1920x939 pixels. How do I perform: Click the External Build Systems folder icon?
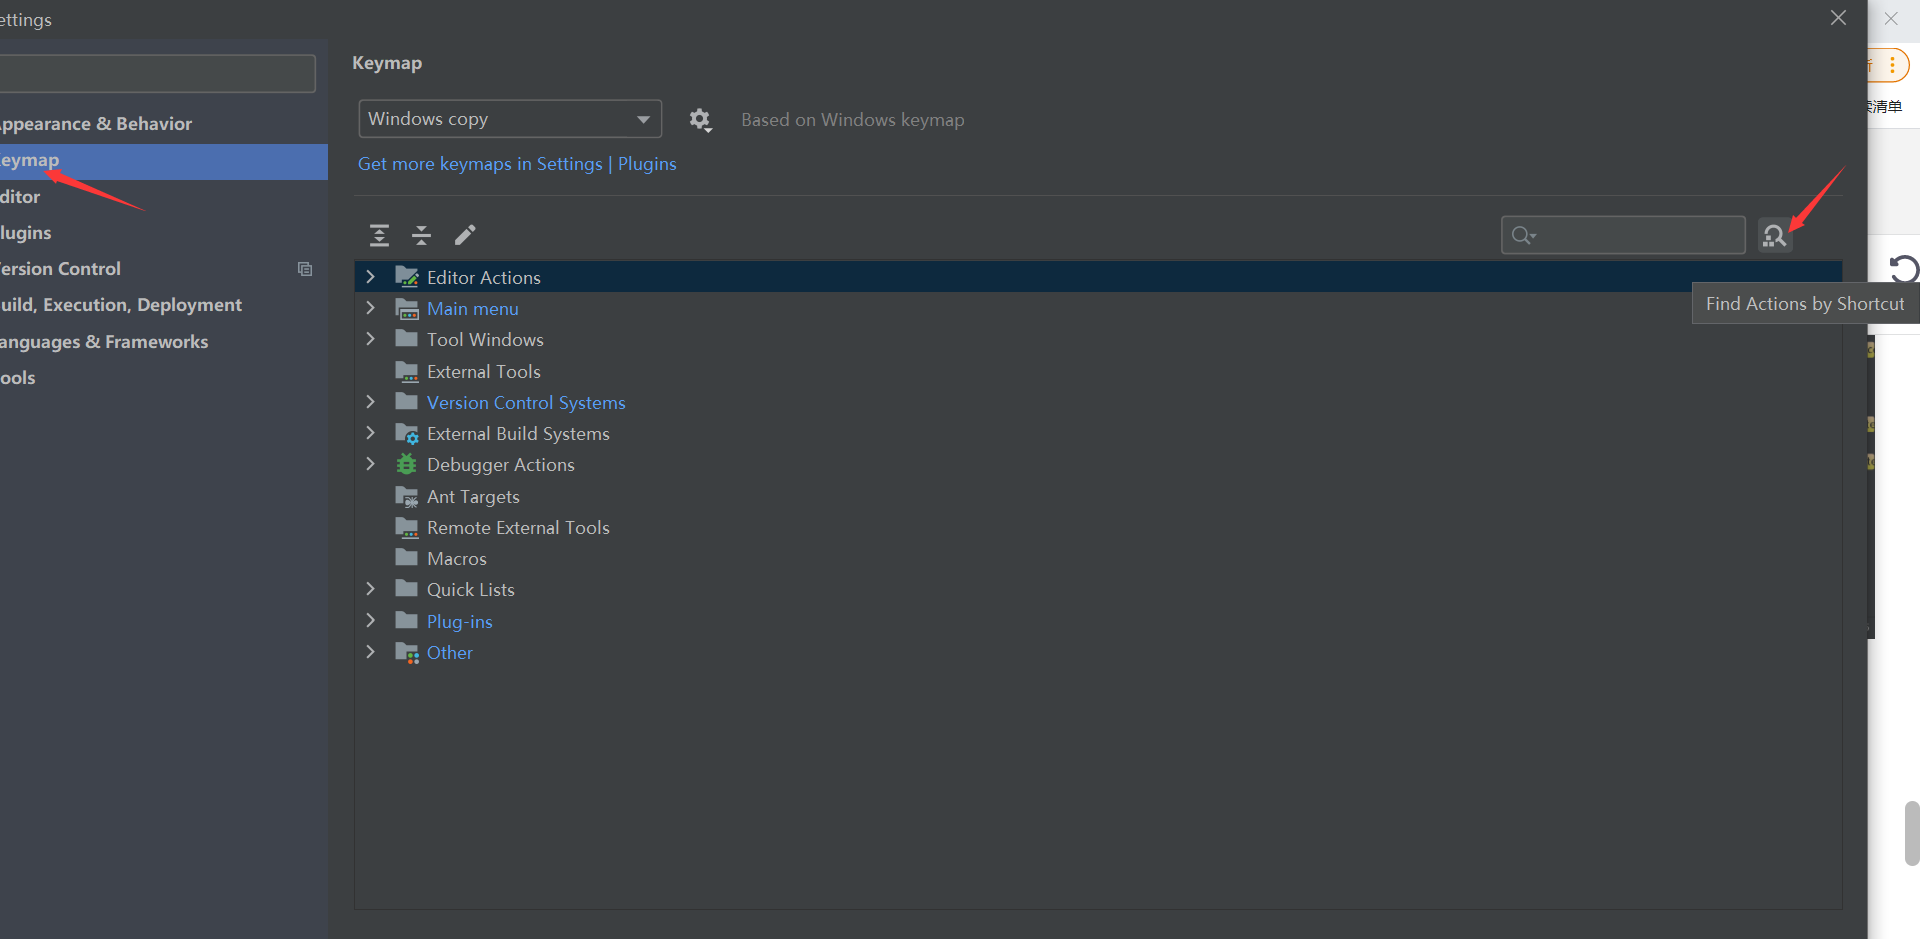[x=406, y=433]
